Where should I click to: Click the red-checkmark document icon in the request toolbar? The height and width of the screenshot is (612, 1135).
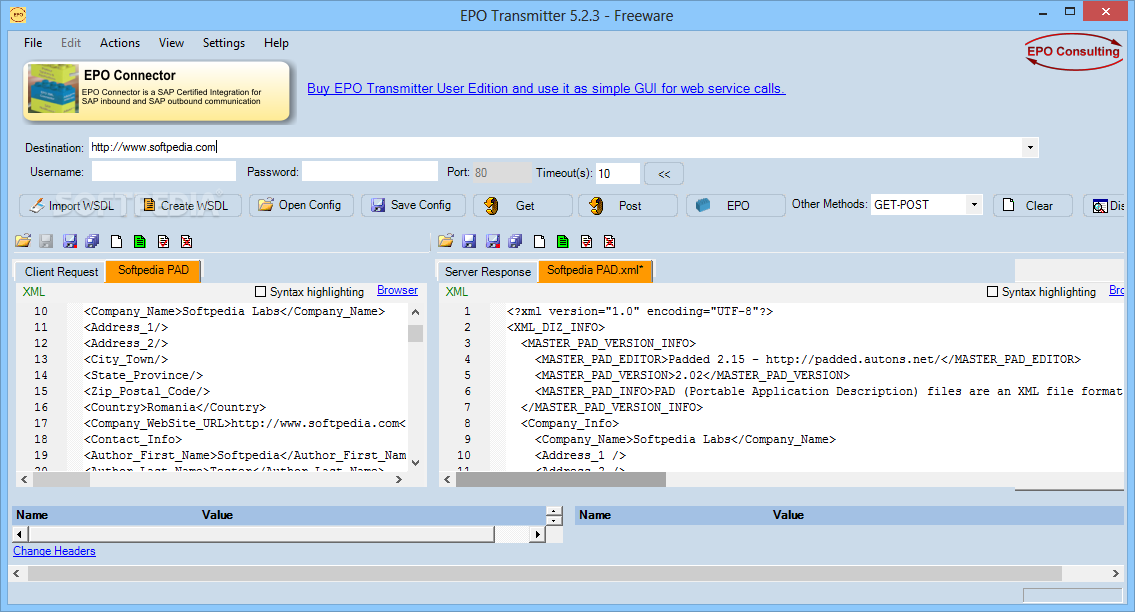pos(164,241)
